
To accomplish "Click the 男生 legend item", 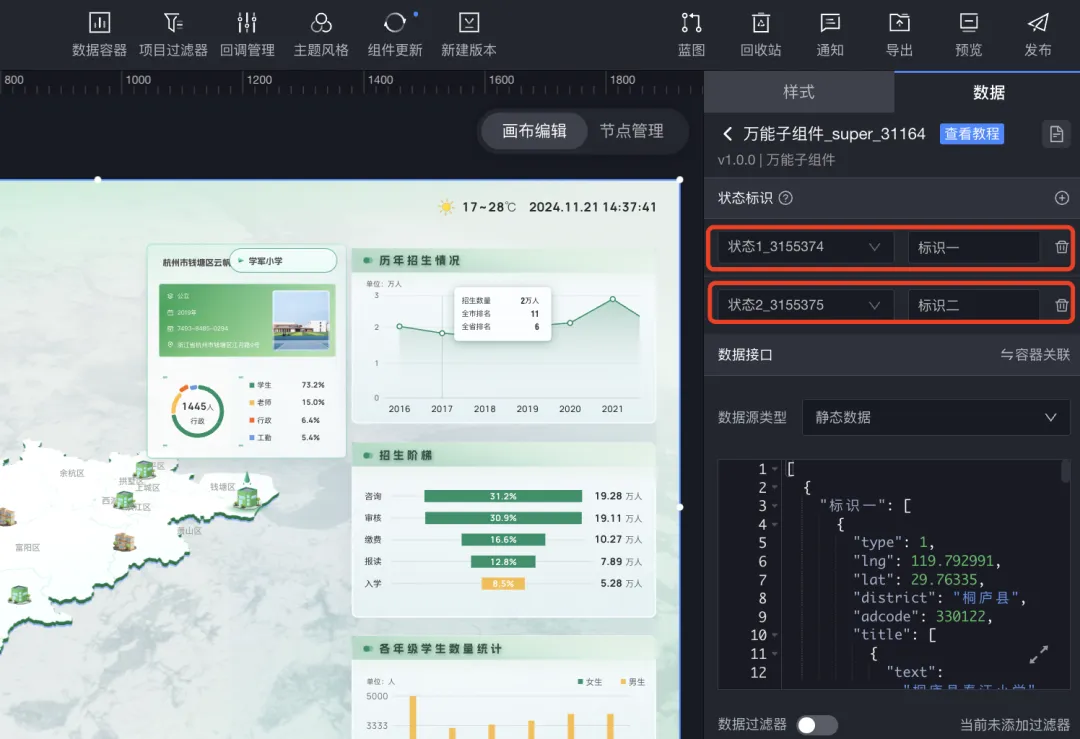I will [x=633, y=682].
